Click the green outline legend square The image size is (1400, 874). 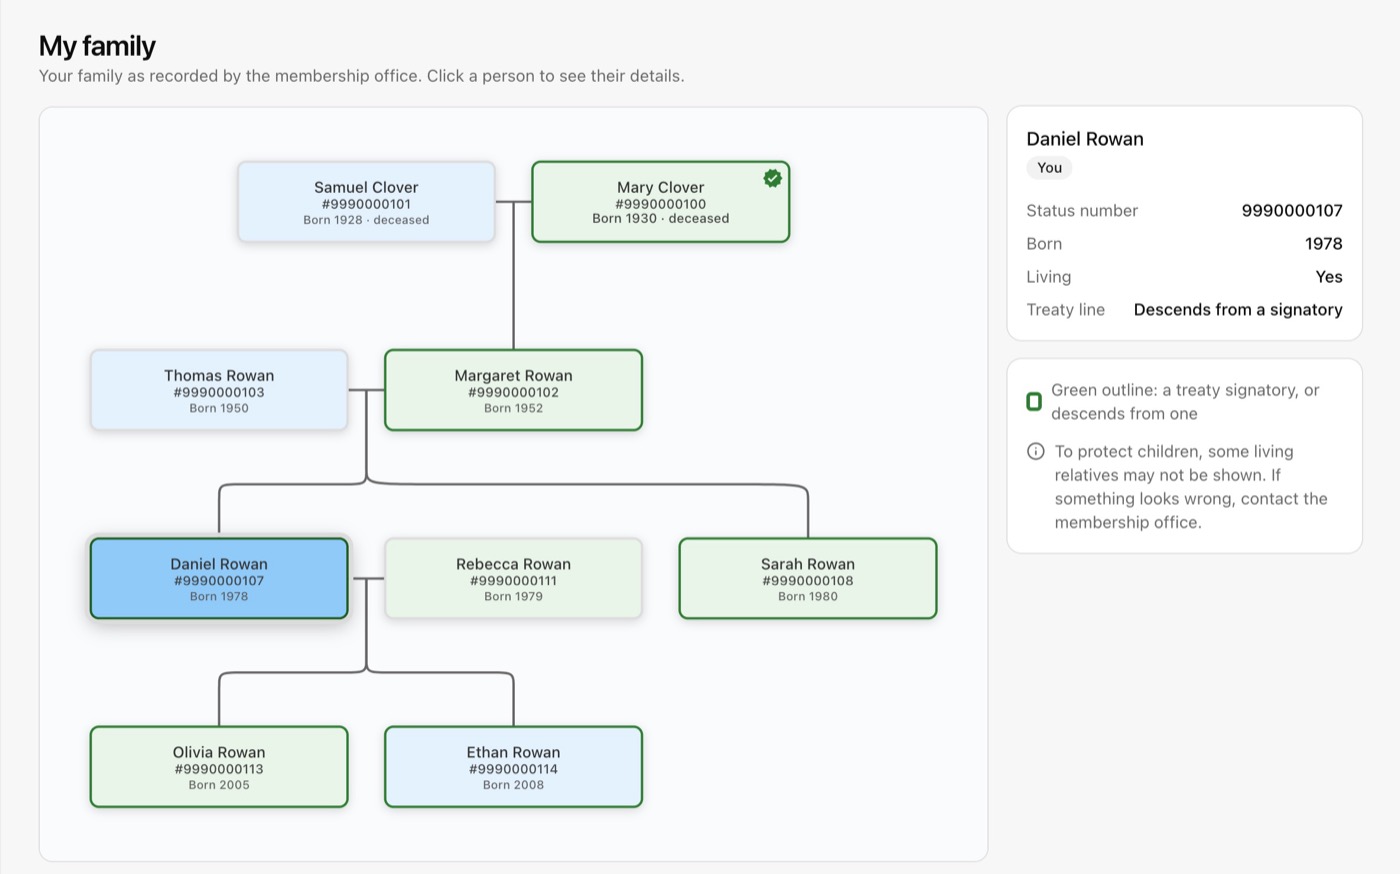[x=1034, y=401]
